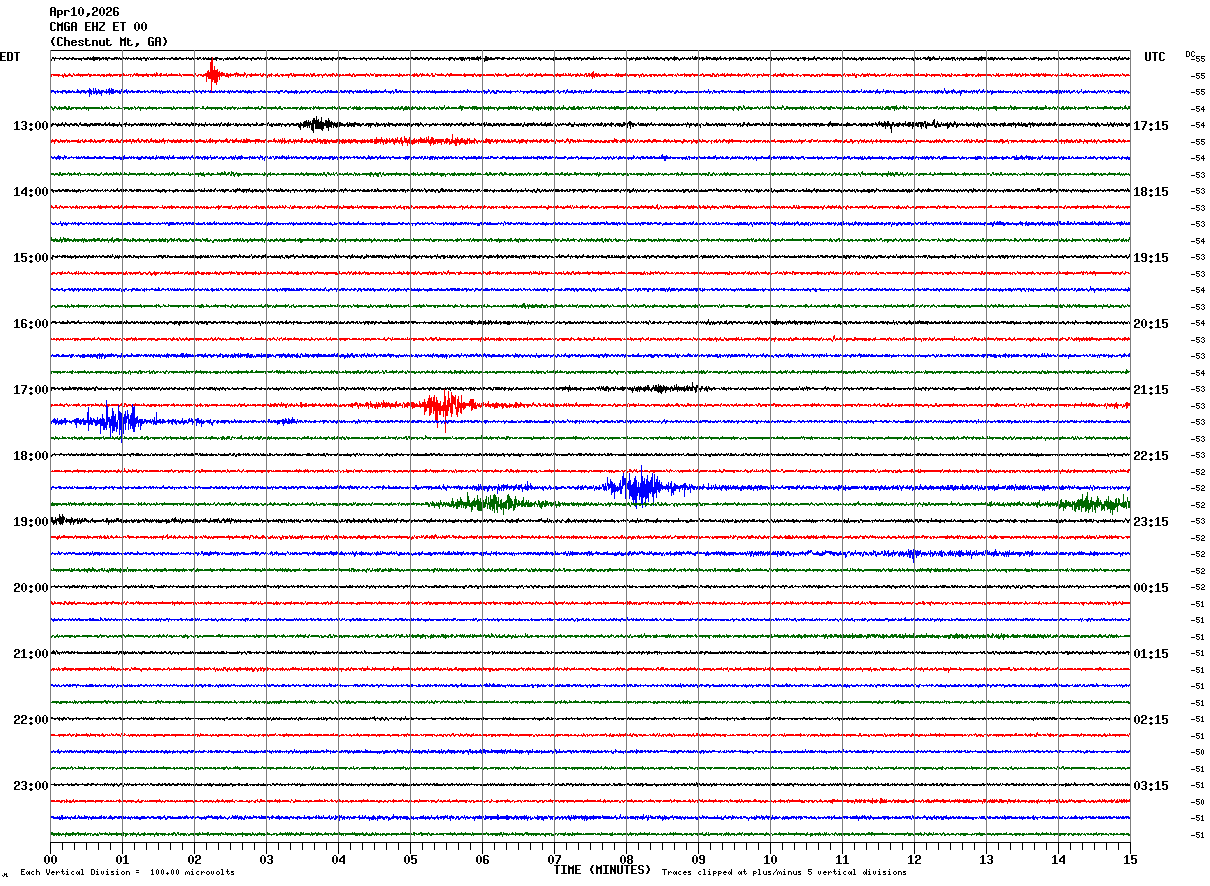Screen dimensions: 1210x886
Task: Select the station code CMGA EHZ ET 00
Action: pyautogui.click(x=98, y=27)
